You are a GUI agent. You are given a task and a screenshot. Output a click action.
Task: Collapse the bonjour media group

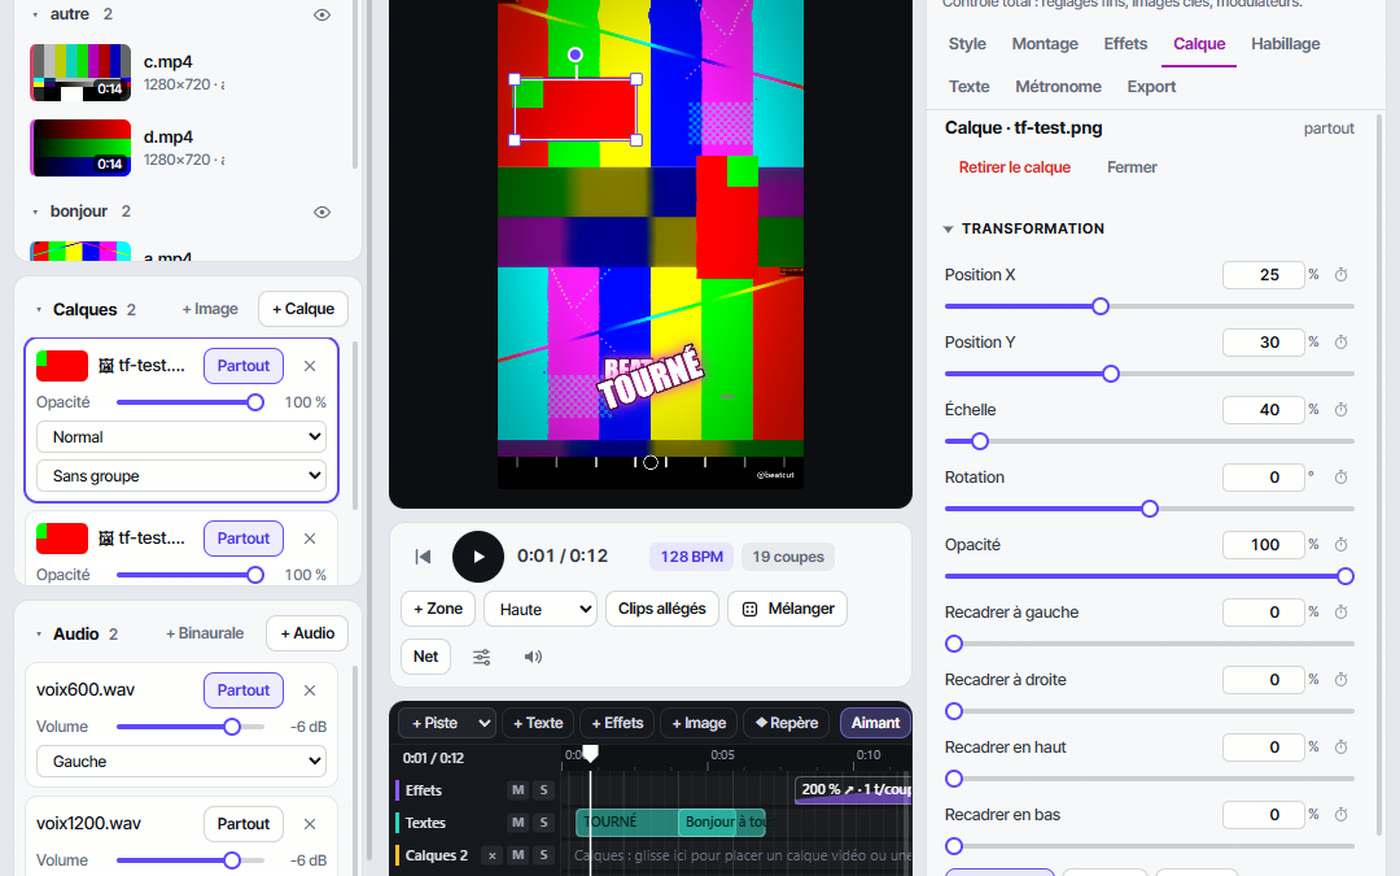tap(36, 212)
